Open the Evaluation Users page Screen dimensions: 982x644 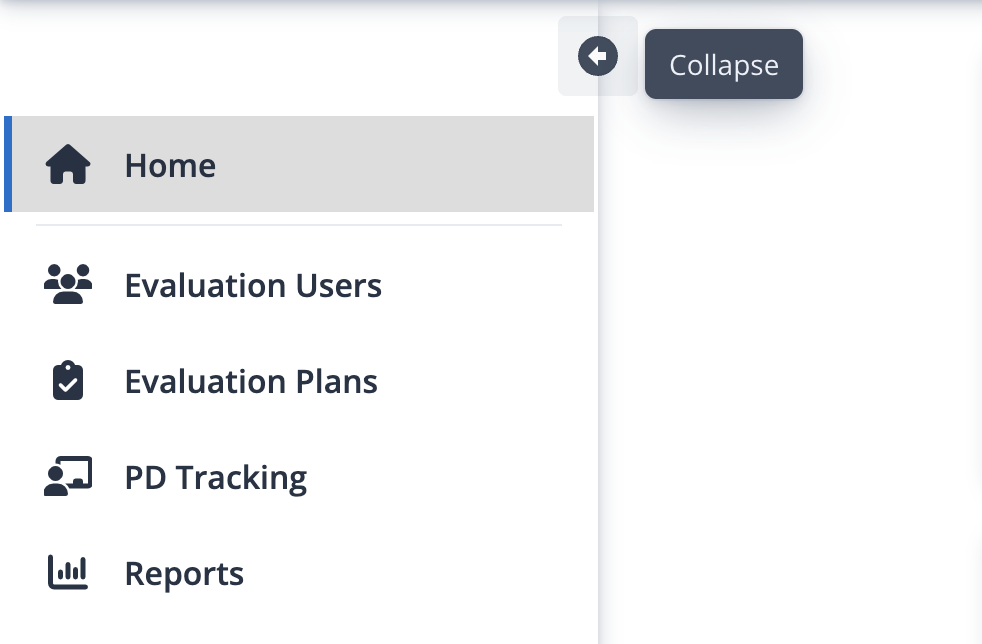253,286
